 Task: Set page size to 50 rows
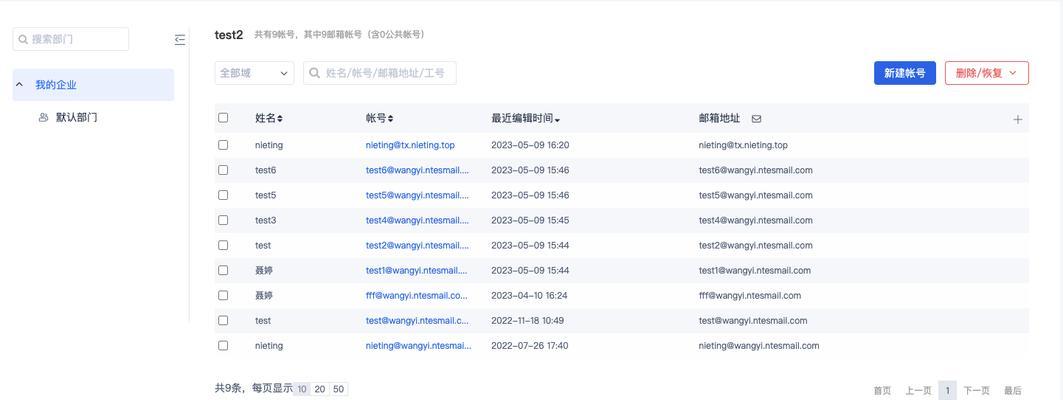[338, 389]
